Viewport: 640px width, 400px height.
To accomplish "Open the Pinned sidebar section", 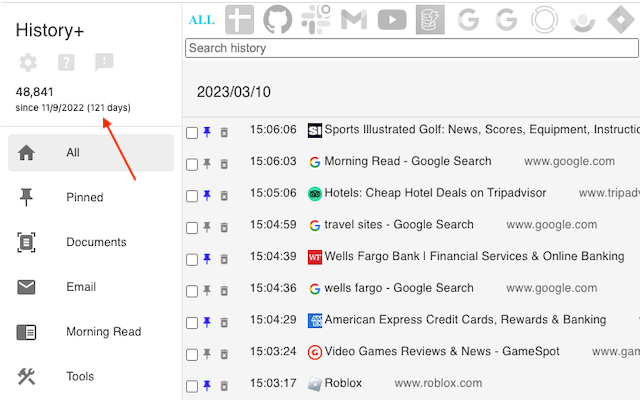I will [85, 198].
